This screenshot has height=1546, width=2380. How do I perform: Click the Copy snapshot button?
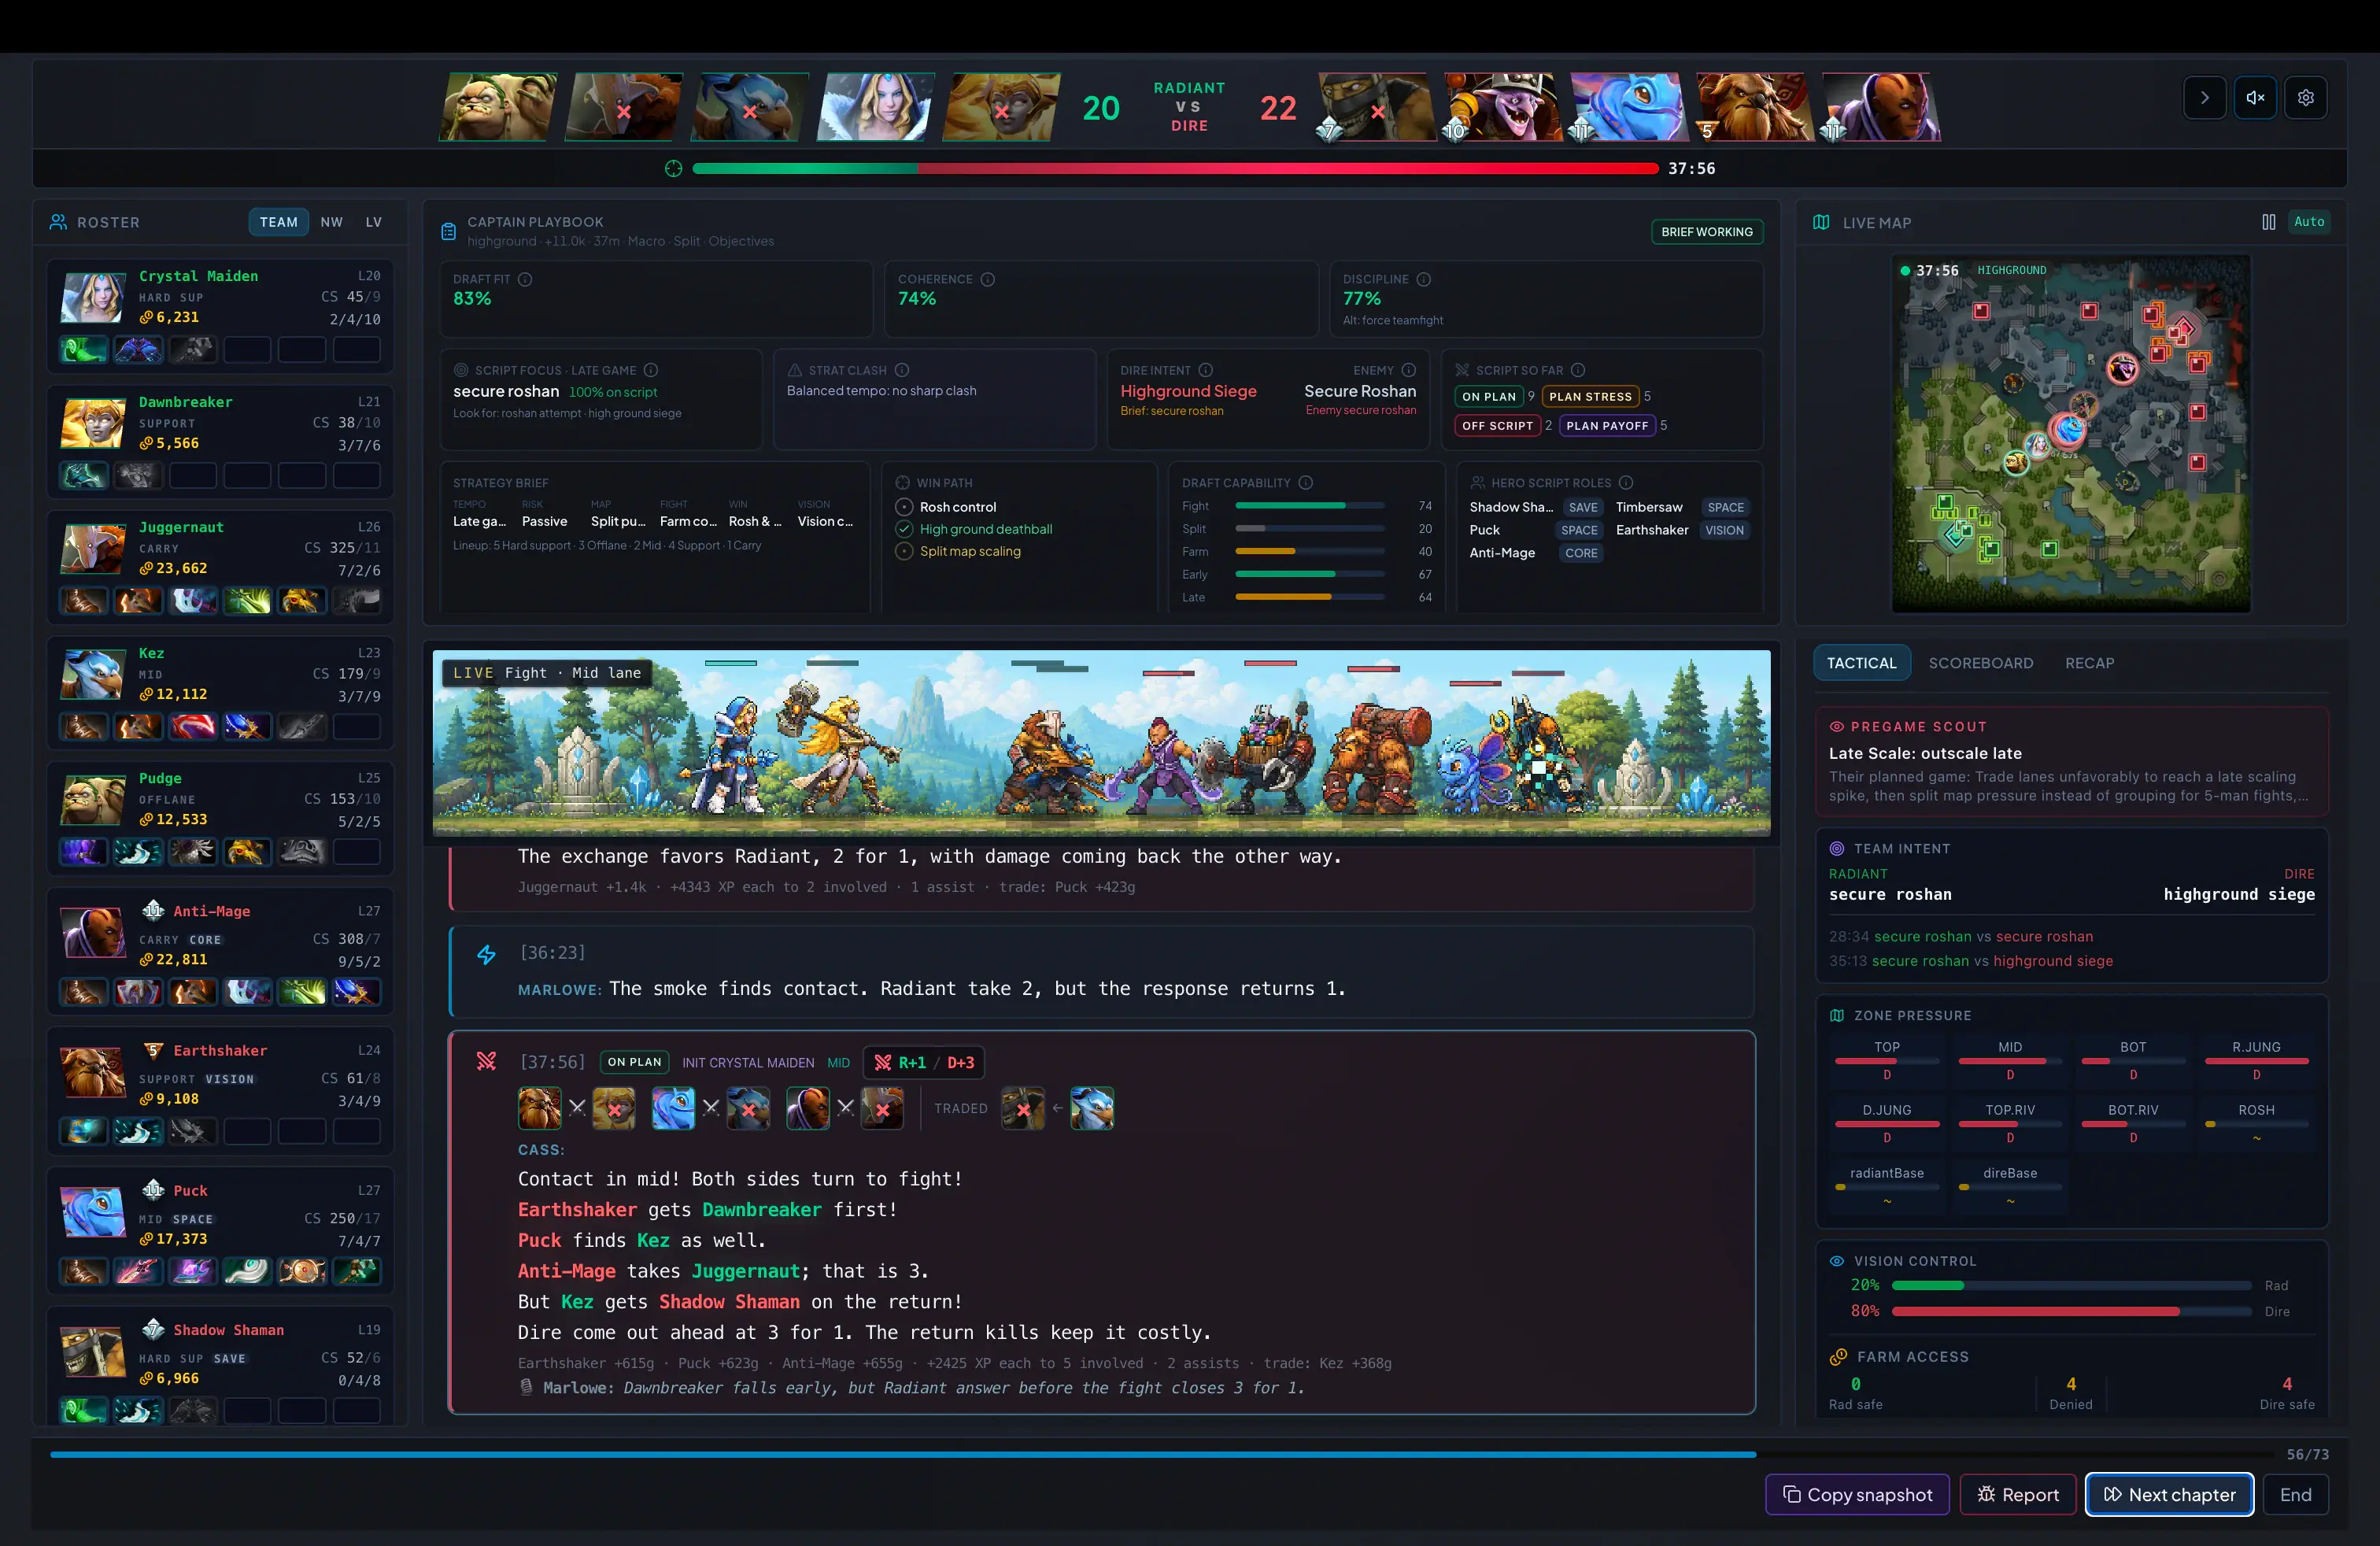1857,1495
